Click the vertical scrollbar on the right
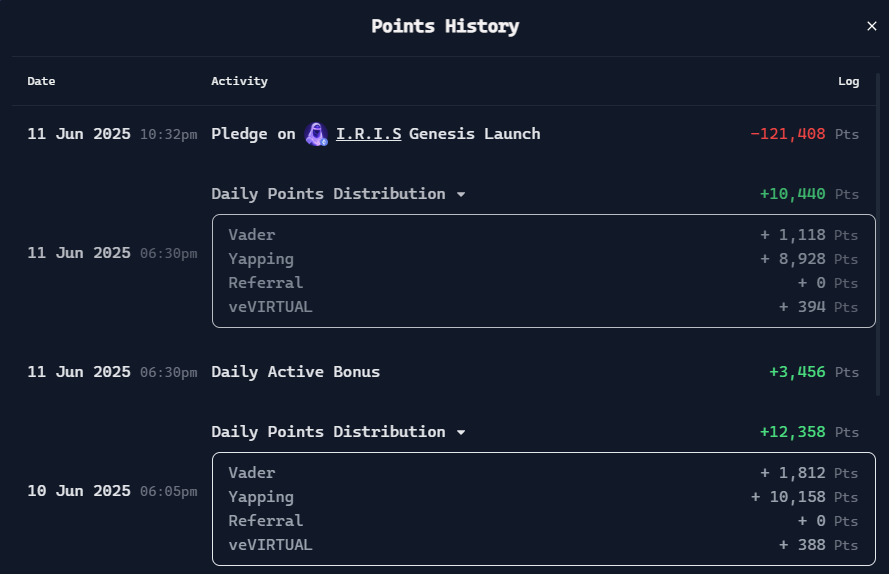The width and height of the screenshot is (889, 574). point(878,234)
